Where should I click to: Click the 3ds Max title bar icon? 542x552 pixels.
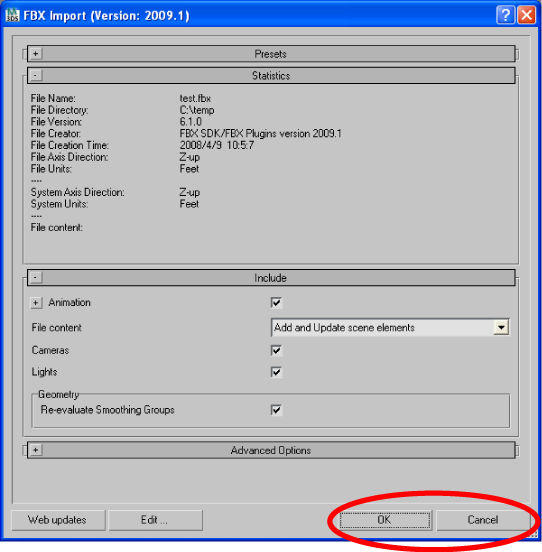pos(13,15)
